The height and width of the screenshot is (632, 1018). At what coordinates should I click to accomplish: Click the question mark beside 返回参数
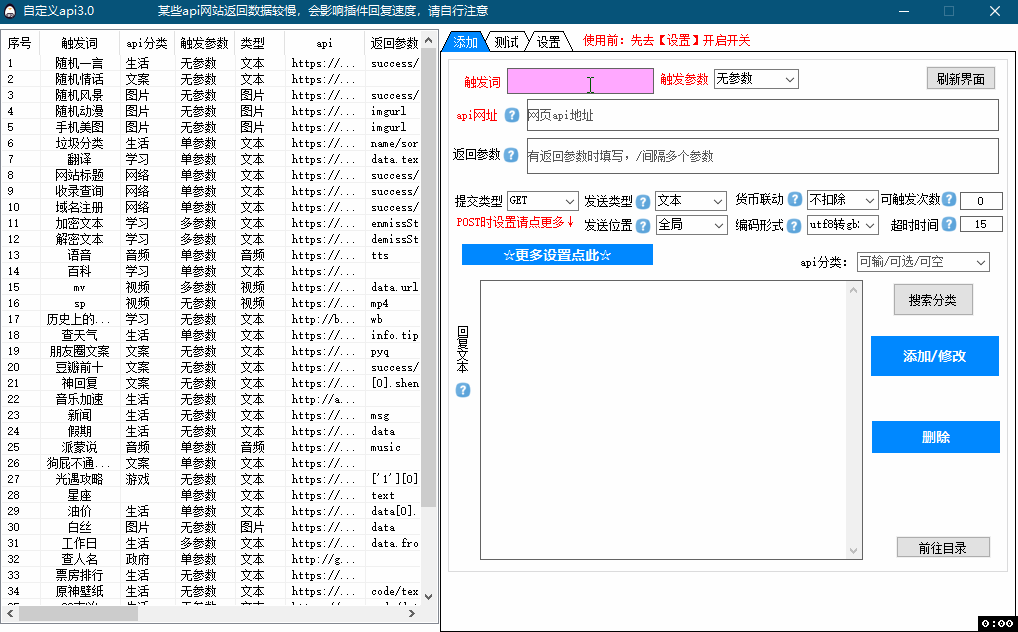(509, 155)
